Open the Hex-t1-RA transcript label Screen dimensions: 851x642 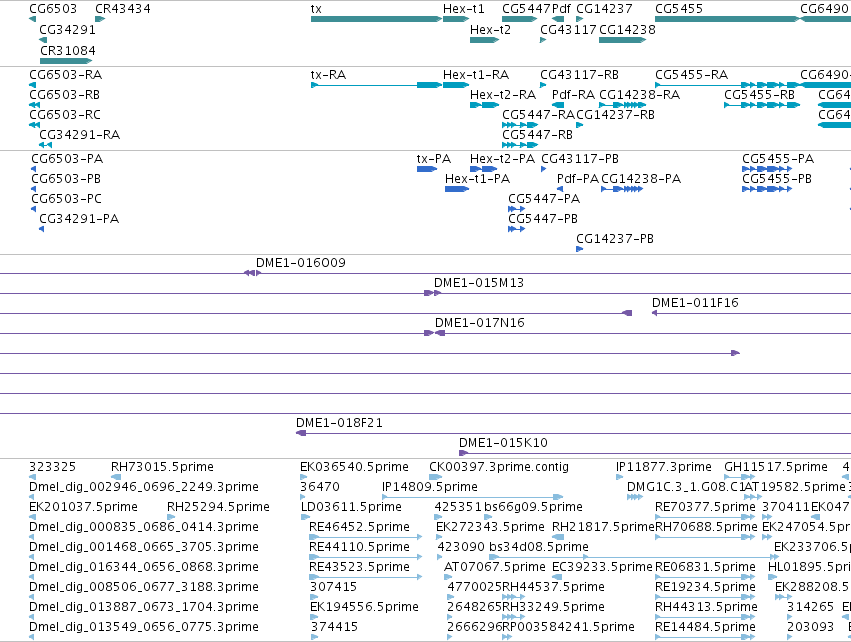pos(476,75)
